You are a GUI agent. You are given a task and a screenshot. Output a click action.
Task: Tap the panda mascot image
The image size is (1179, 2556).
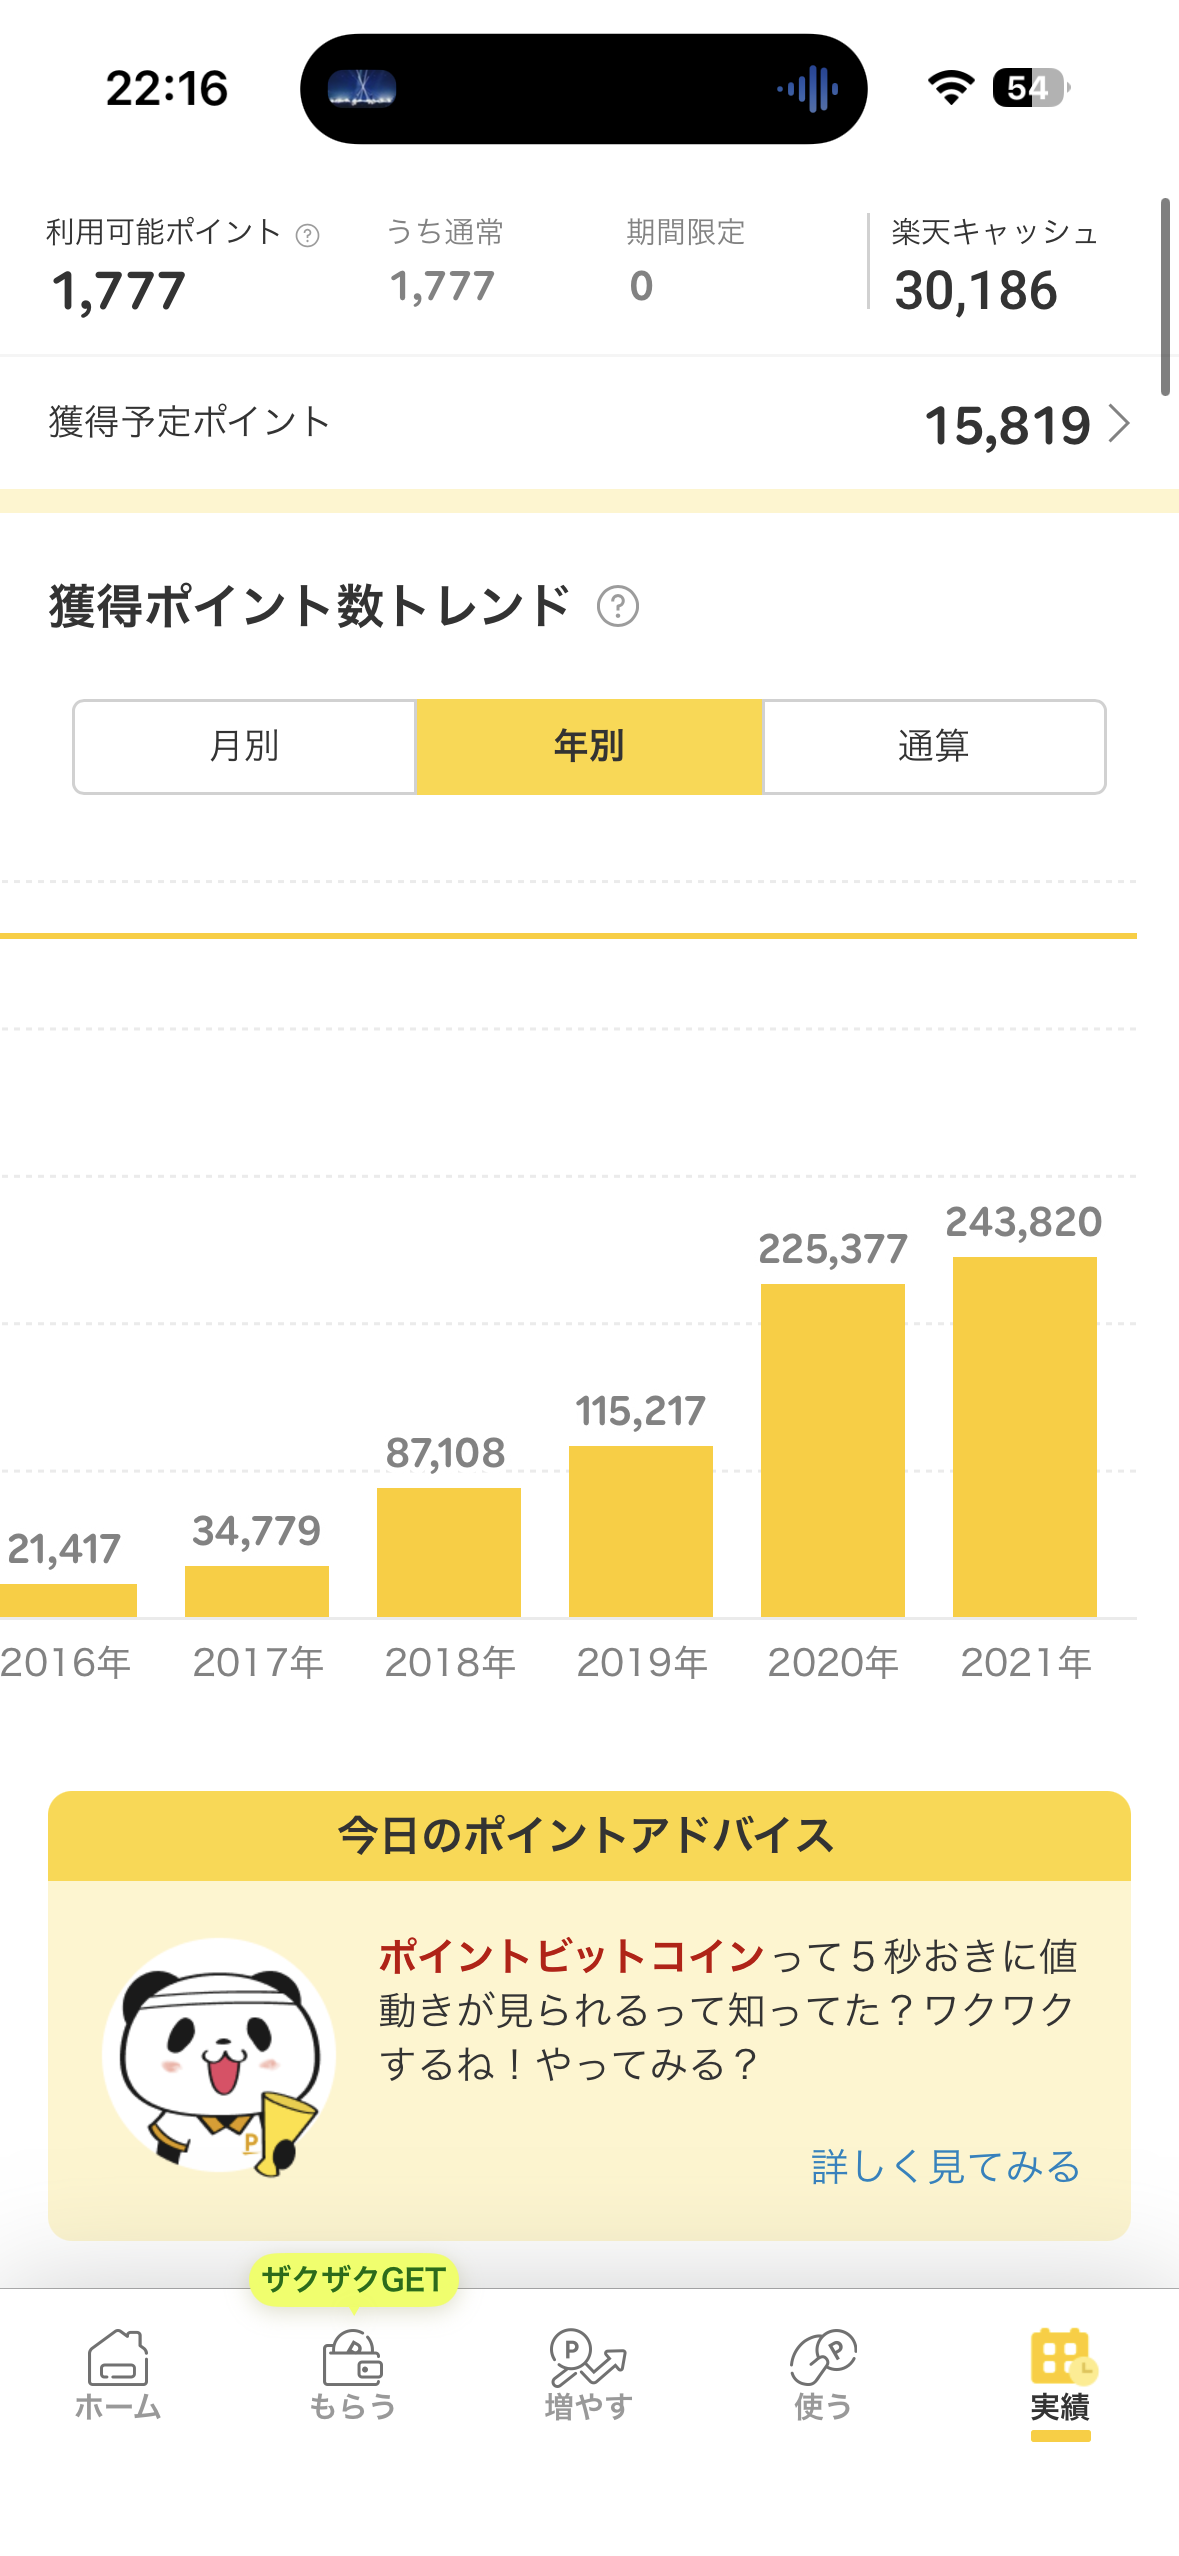218,2056
